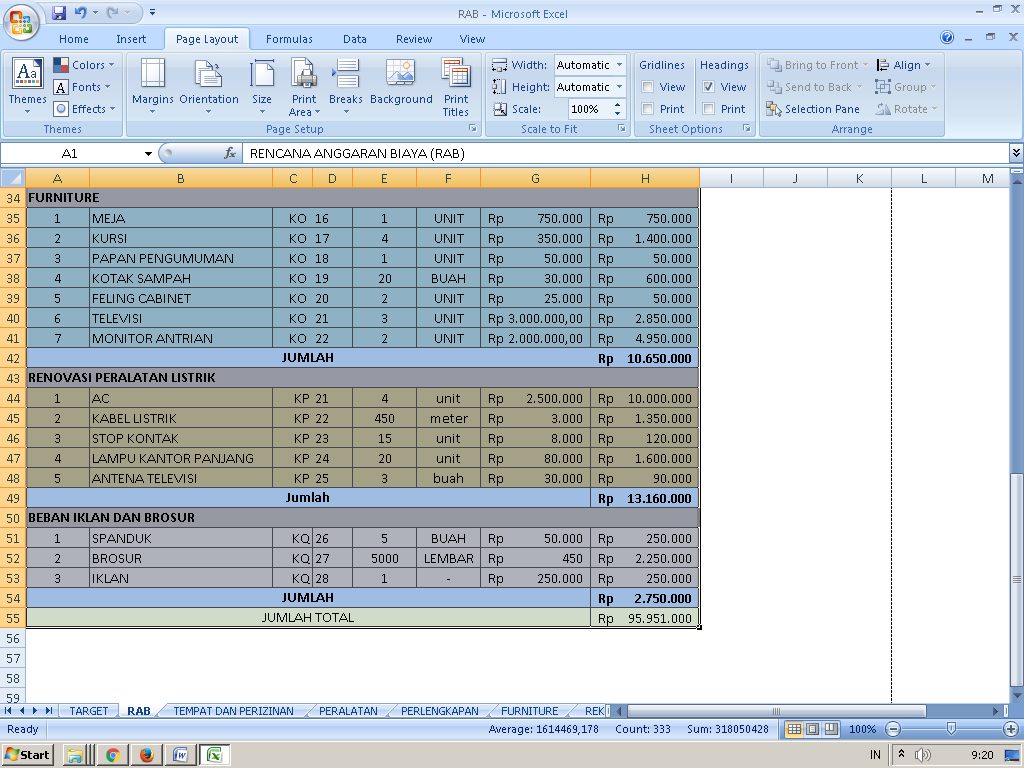Save workbook via quick access Save icon
1024x768 pixels.
(x=59, y=12)
